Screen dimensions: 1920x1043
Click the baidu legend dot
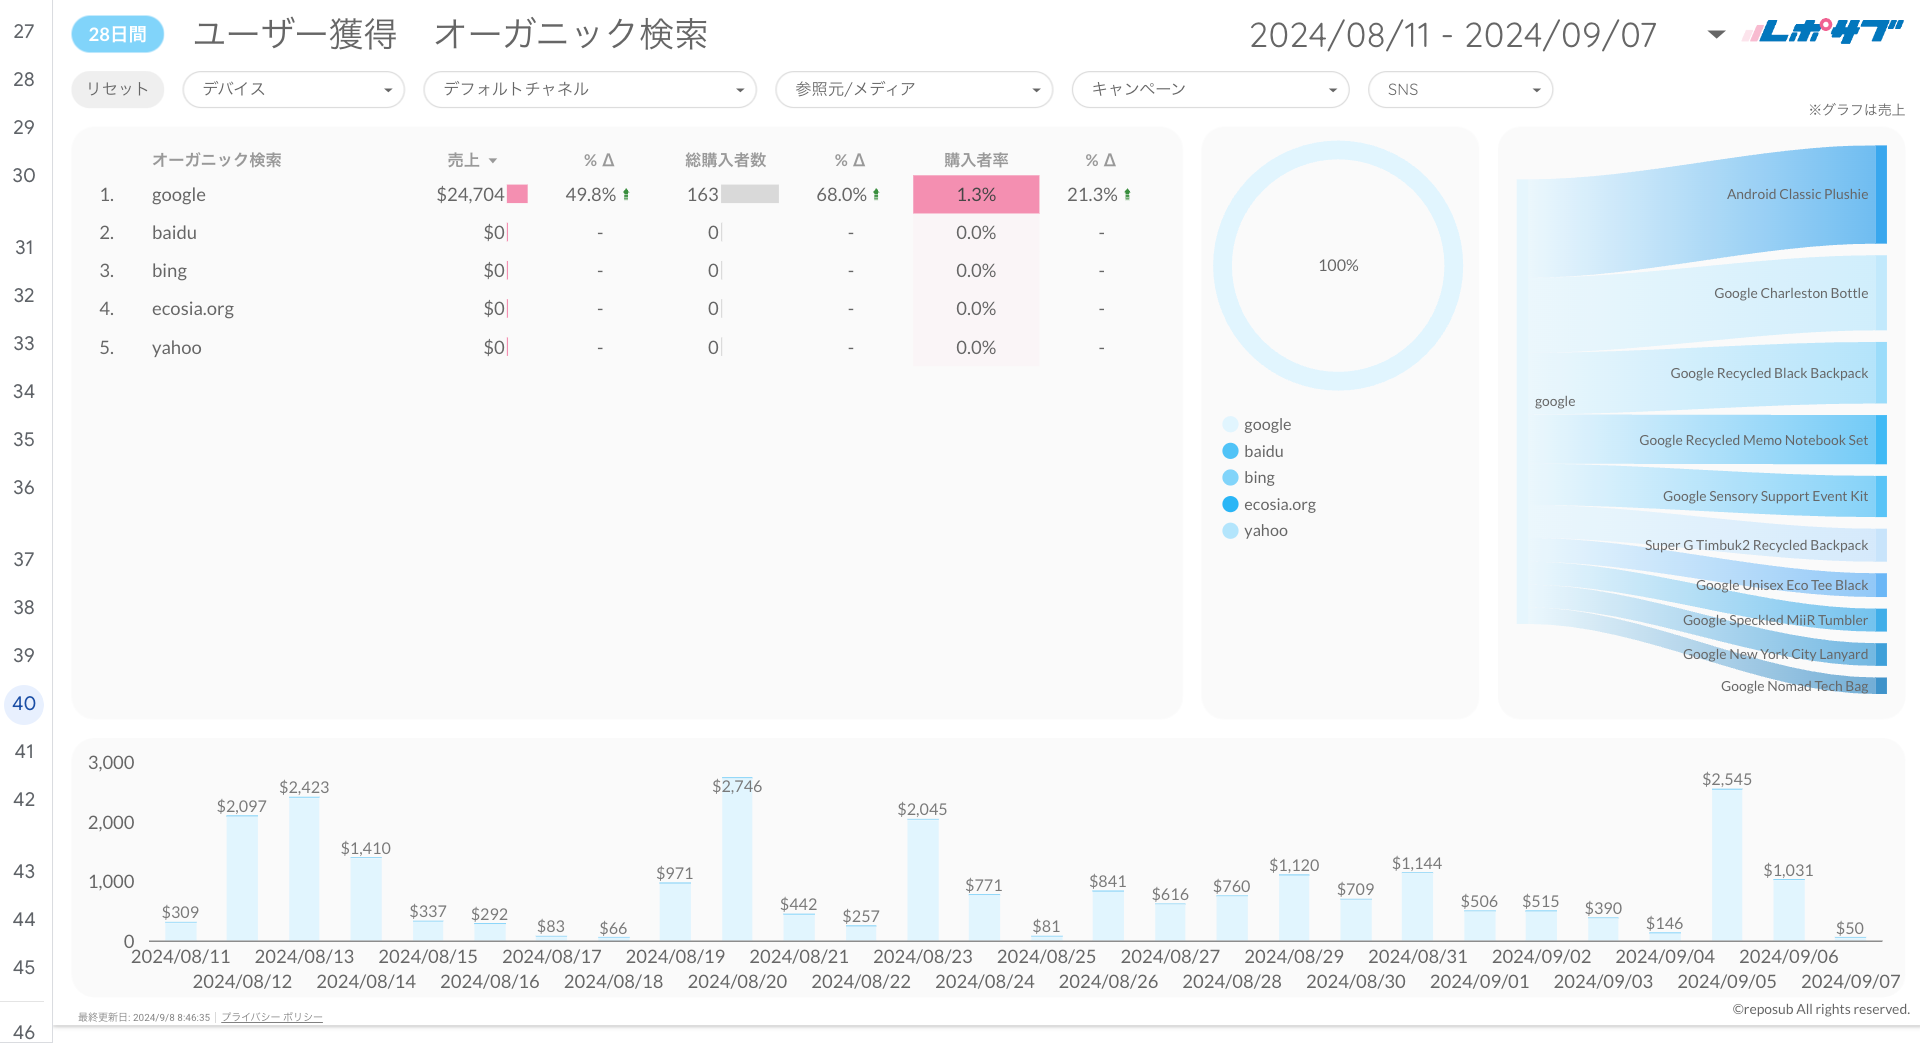(1229, 450)
